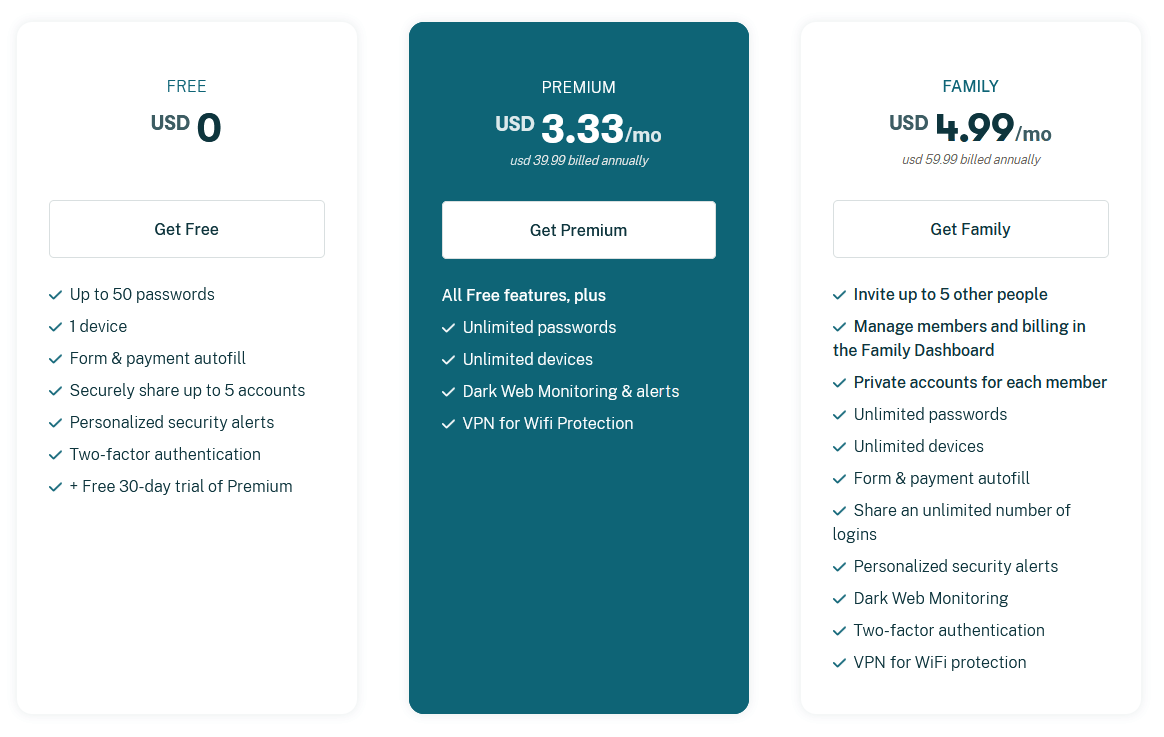Screen dimensions: 1164x737
Task: Click the checkmark next to Unlimited passwords under Premium
Action: point(447,327)
